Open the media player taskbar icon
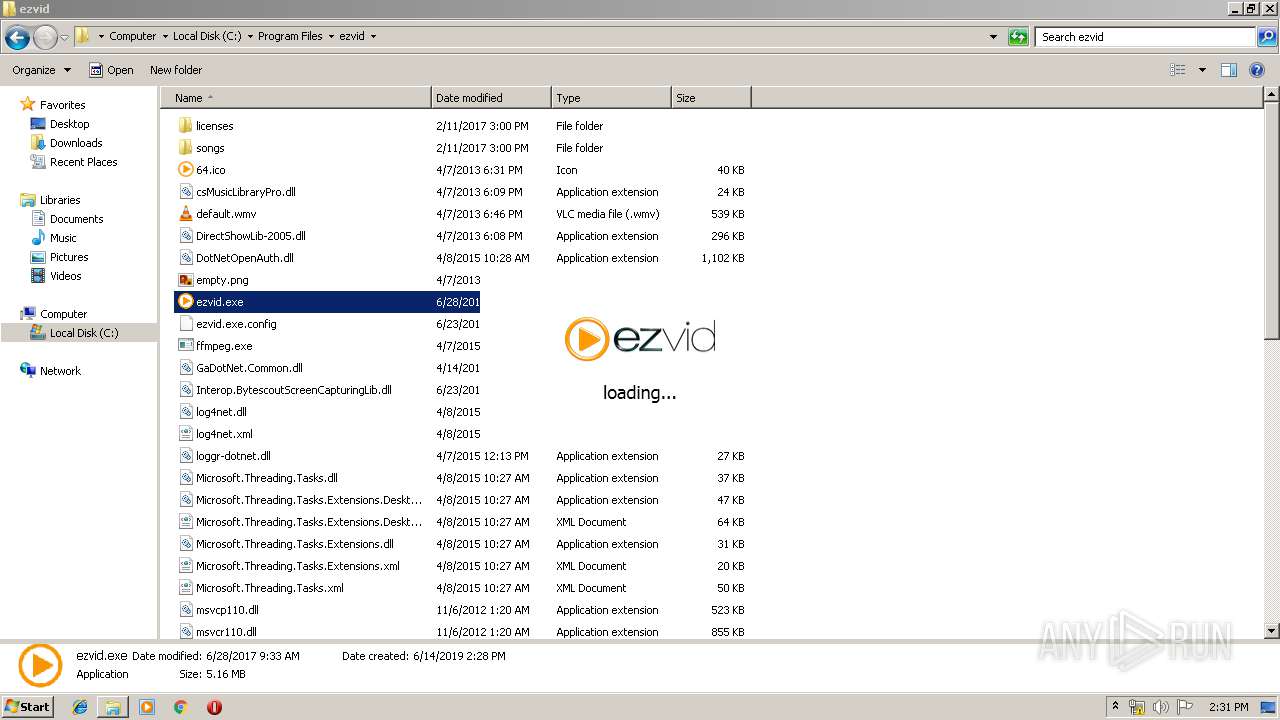The width and height of the screenshot is (1280, 720). coord(147,707)
